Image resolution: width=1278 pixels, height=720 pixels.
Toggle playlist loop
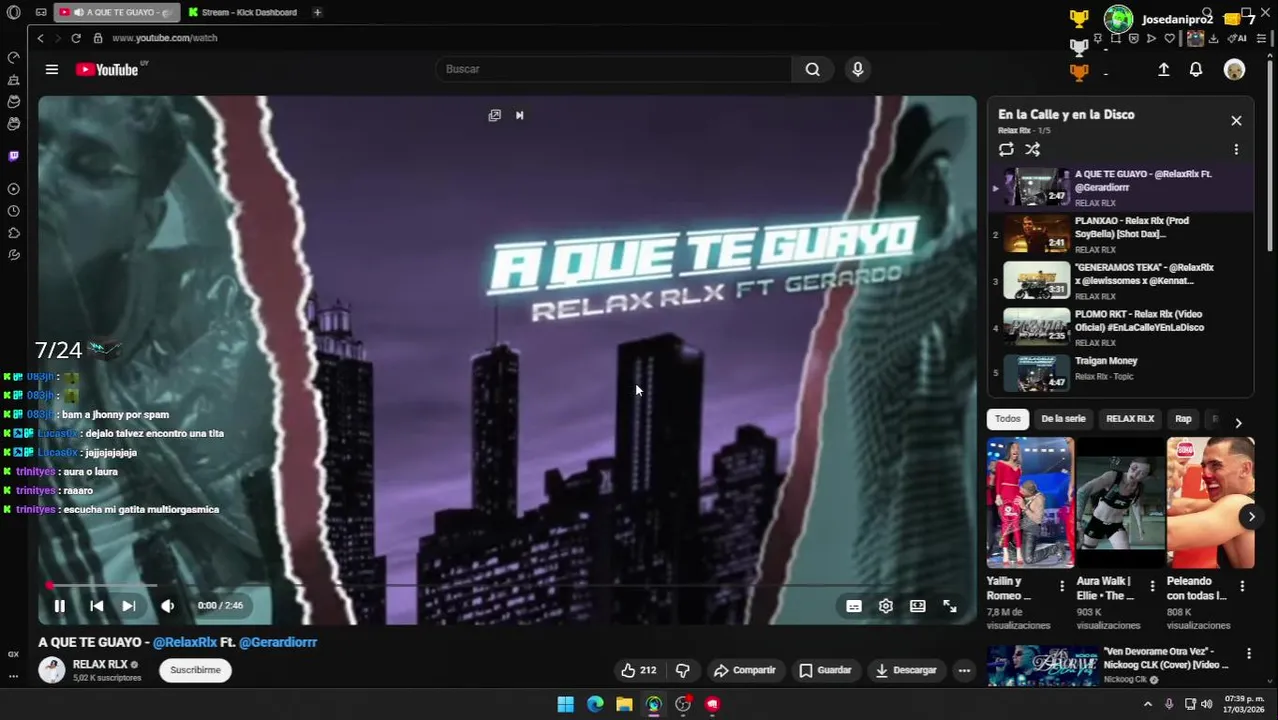[1006, 149]
